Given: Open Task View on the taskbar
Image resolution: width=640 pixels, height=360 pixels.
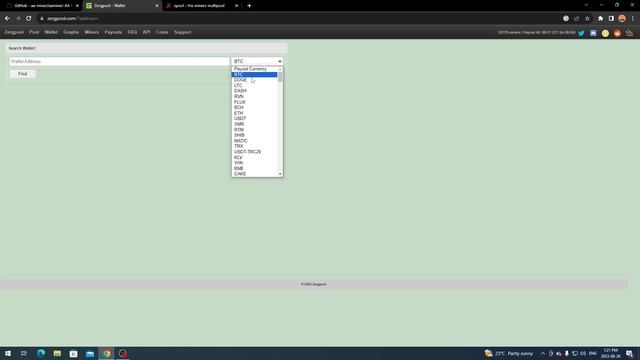Looking at the screenshot, I should pos(24,353).
